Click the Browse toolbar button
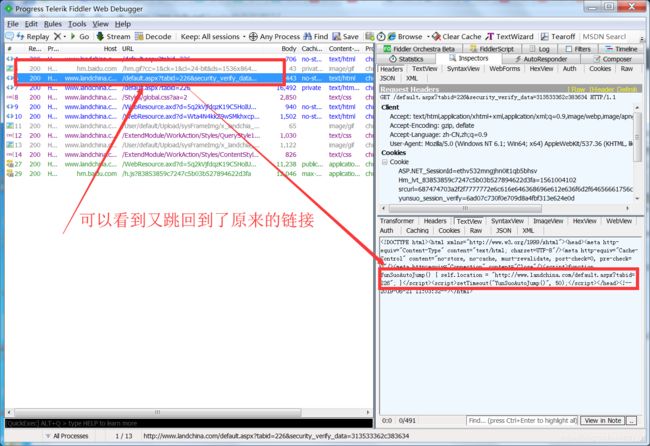 point(405,36)
